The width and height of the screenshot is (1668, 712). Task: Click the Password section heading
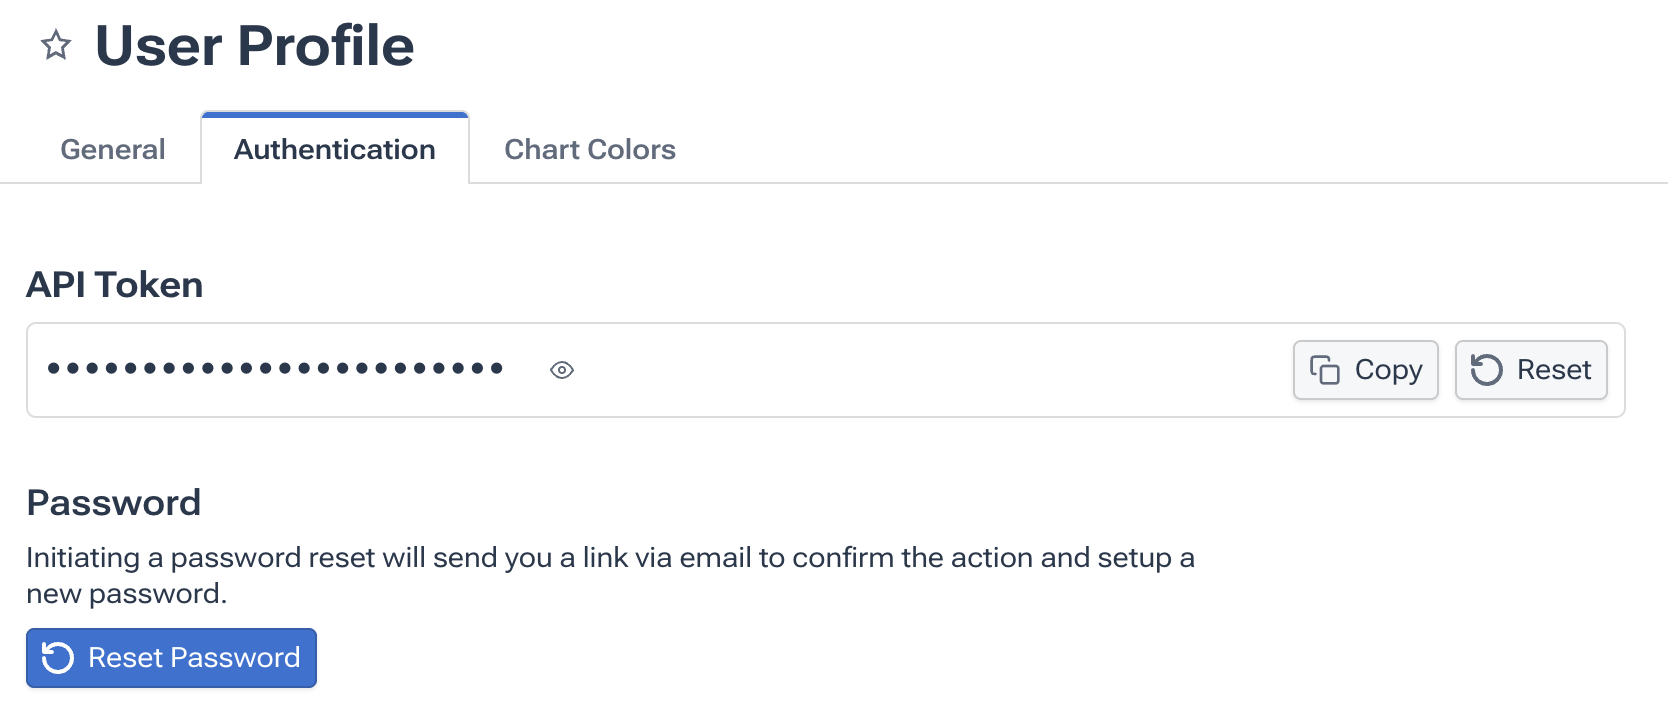[114, 502]
